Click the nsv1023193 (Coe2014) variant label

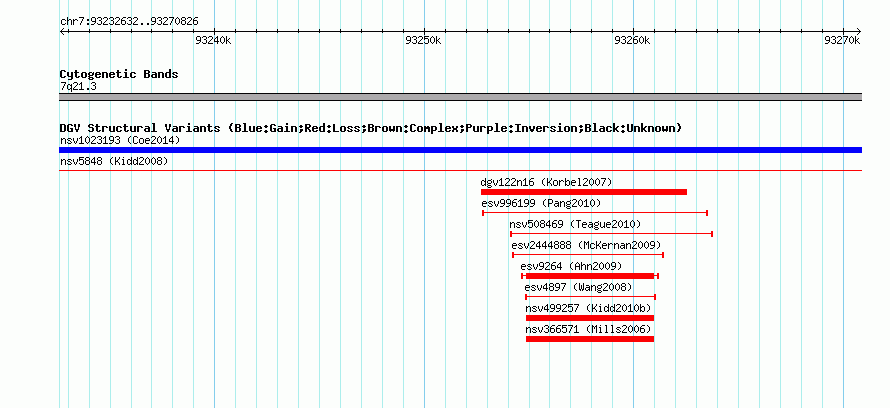120,140
